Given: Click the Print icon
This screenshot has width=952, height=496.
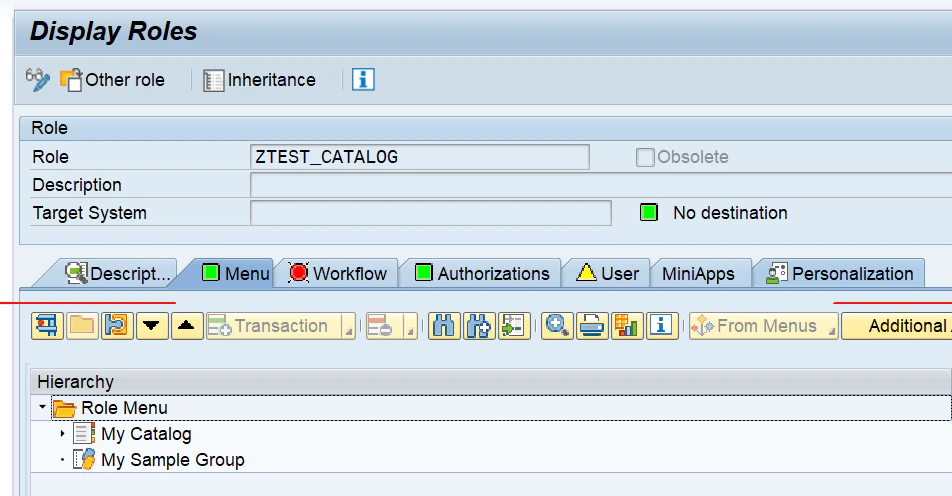Looking at the screenshot, I should [x=592, y=326].
